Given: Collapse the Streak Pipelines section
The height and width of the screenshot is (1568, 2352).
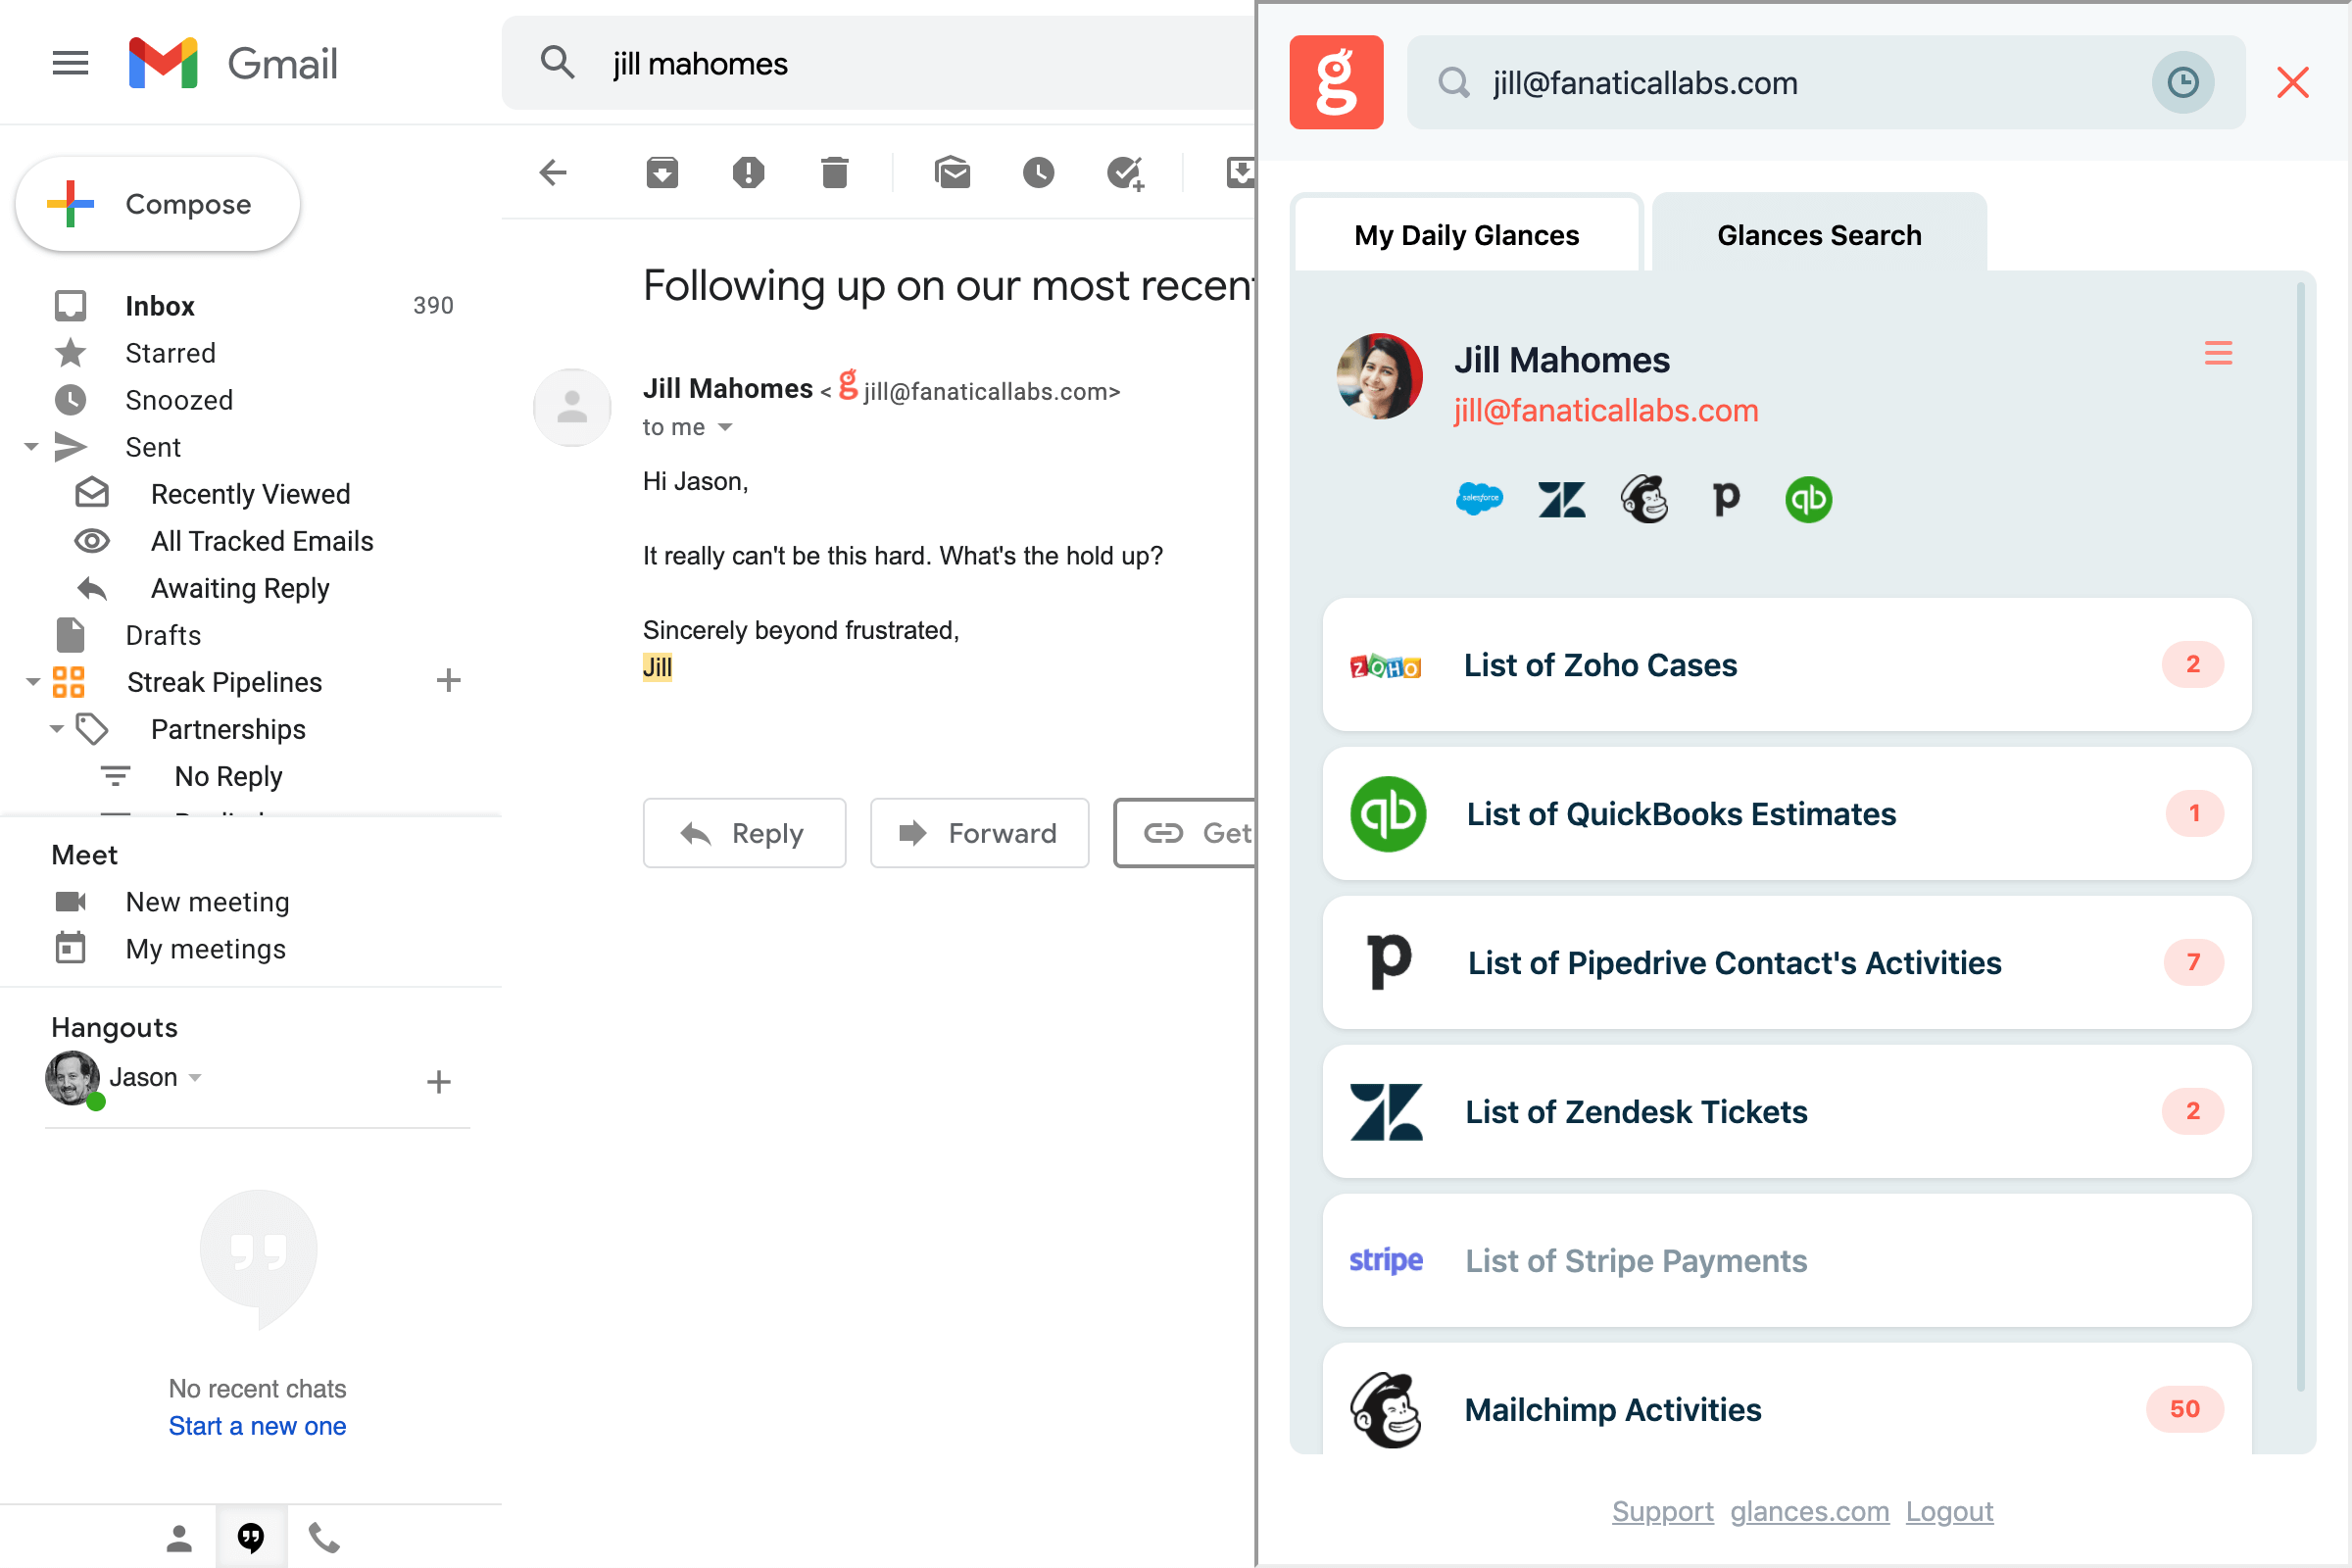Looking at the screenshot, I should (32, 682).
